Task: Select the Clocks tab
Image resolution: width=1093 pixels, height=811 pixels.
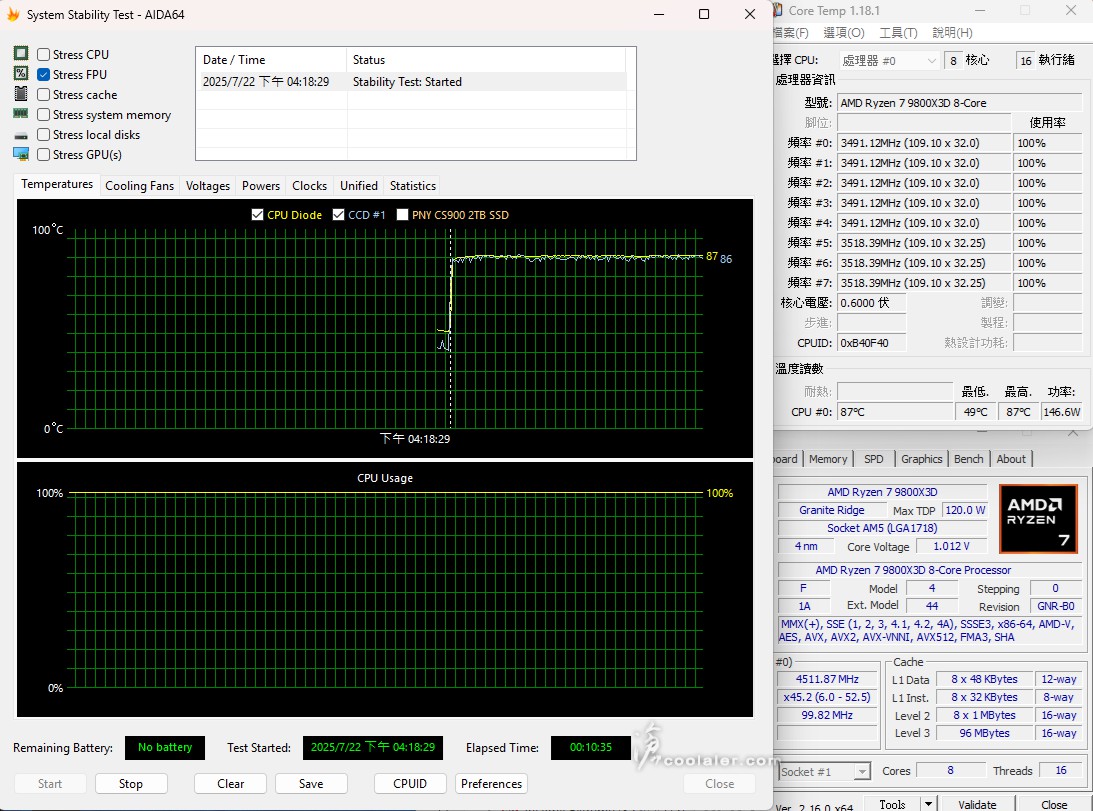Action: [x=309, y=185]
